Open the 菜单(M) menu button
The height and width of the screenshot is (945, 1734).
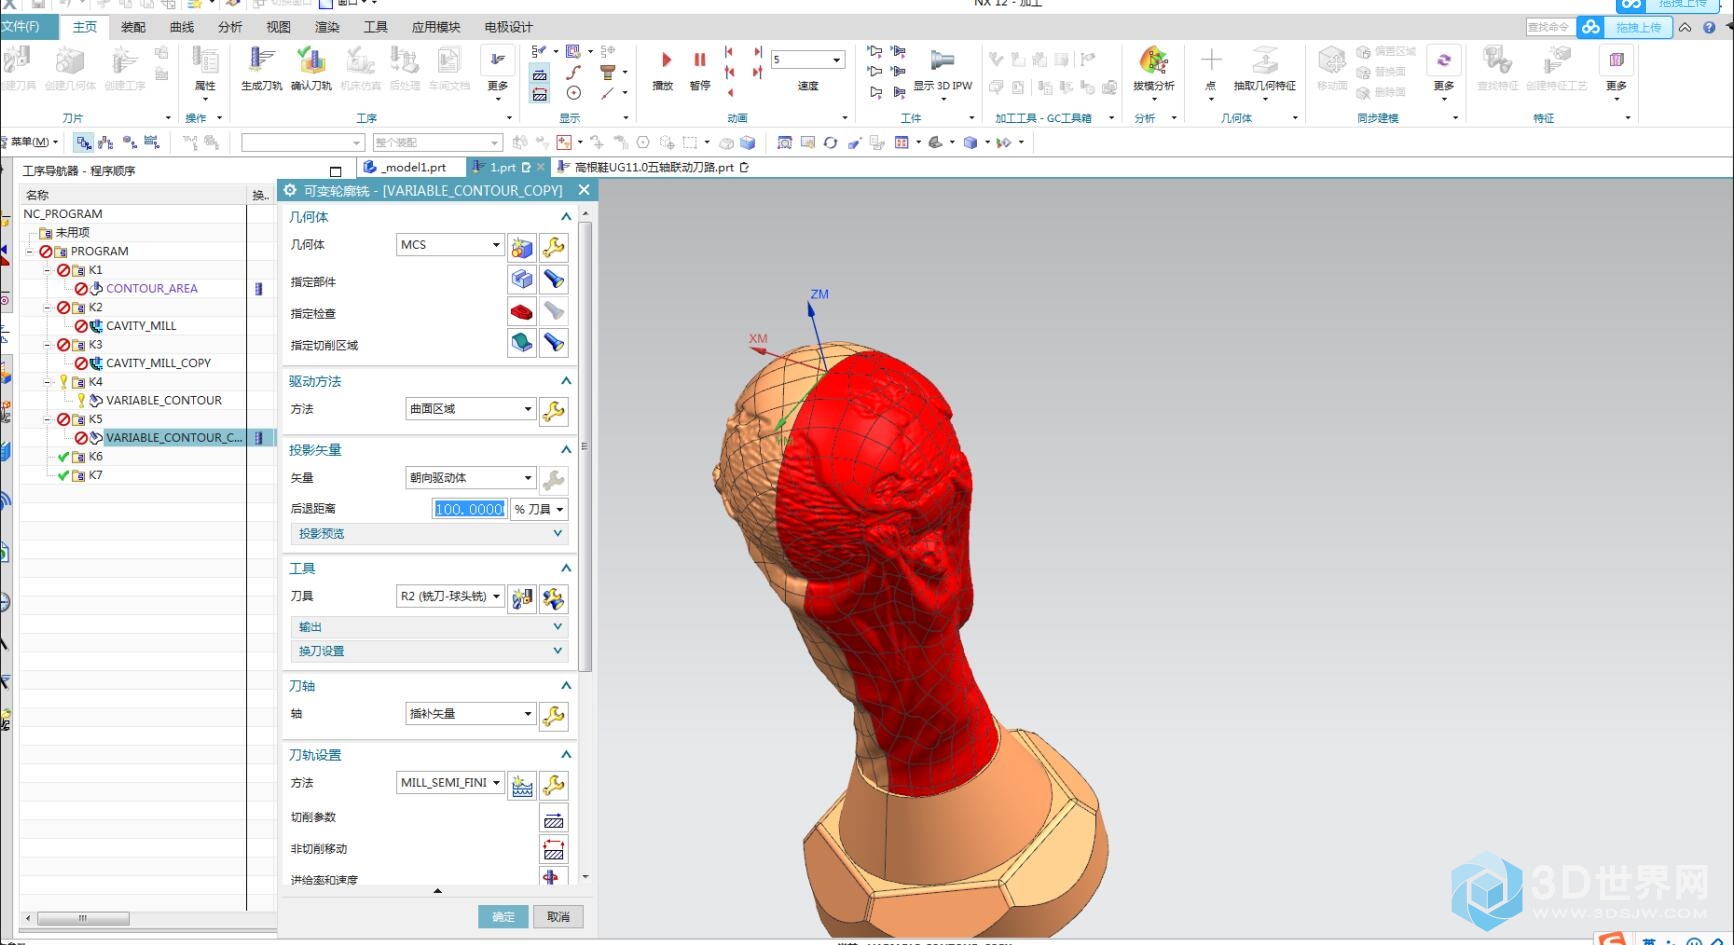point(32,142)
